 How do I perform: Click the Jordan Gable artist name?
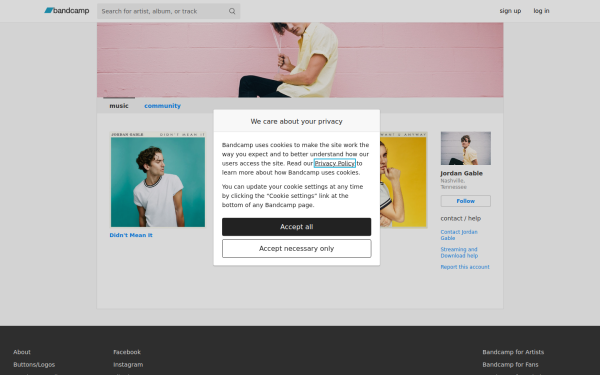[x=461, y=173]
